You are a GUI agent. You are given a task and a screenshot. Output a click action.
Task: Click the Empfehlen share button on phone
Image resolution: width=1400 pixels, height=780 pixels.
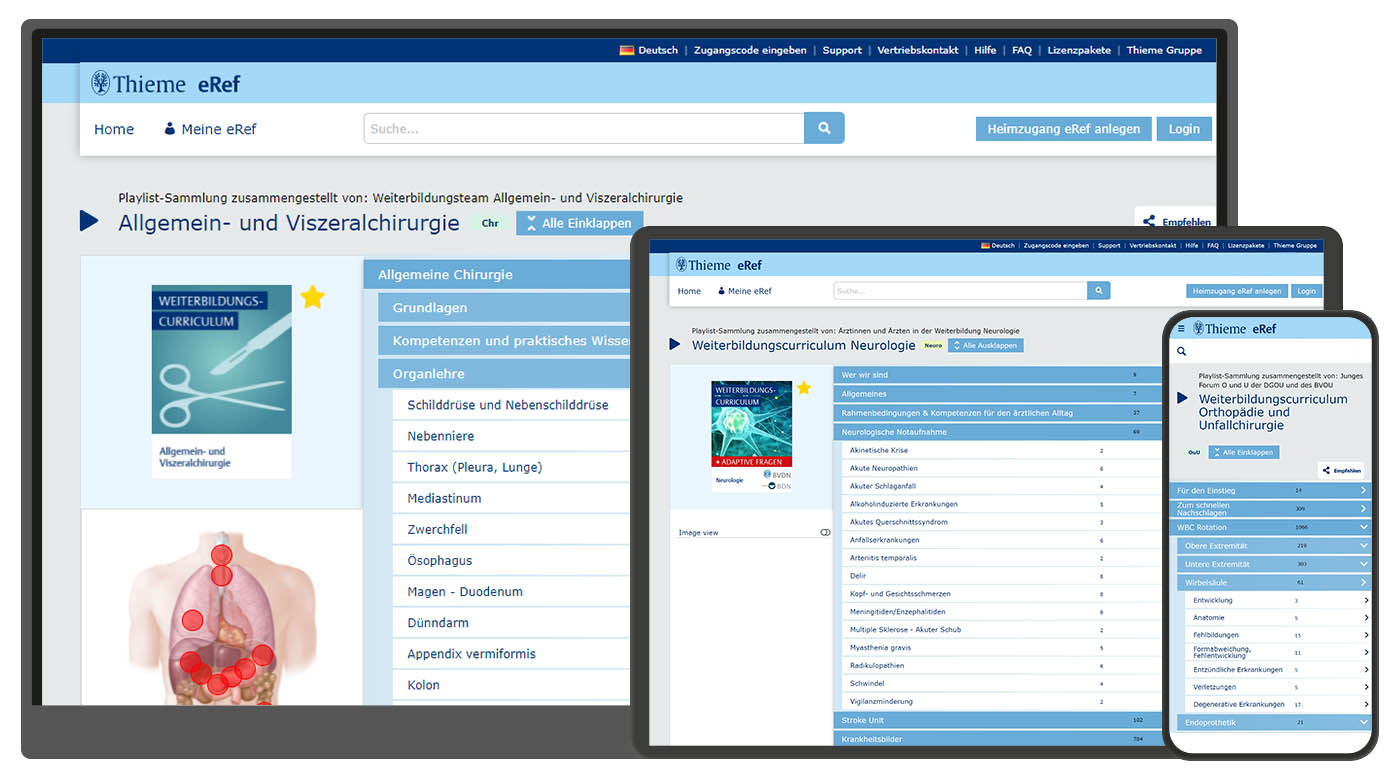click(x=1341, y=470)
